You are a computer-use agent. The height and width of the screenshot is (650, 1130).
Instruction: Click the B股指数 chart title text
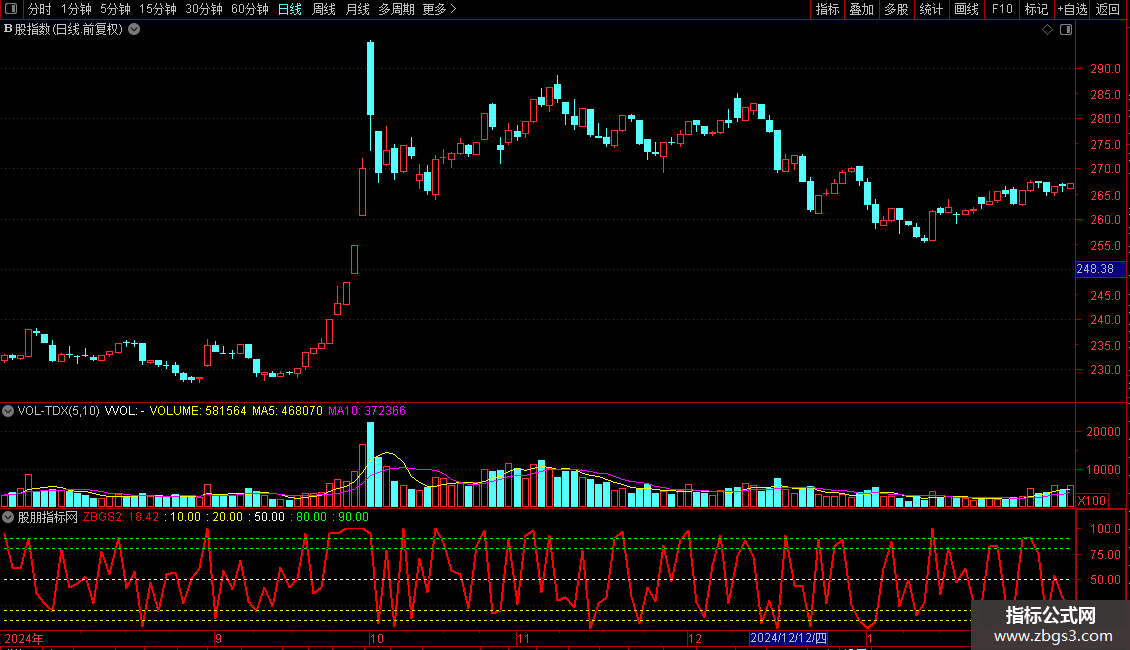tap(63, 30)
